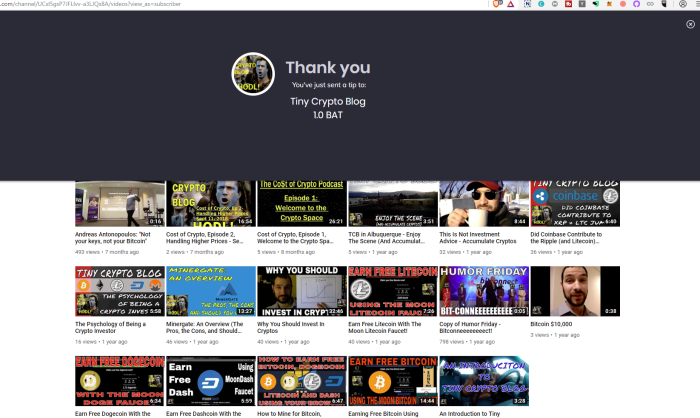This screenshot has width=700, height=418.
Task: Open the Did Coinbase Contribute video thumbnail
Action: tap(574, 204)
